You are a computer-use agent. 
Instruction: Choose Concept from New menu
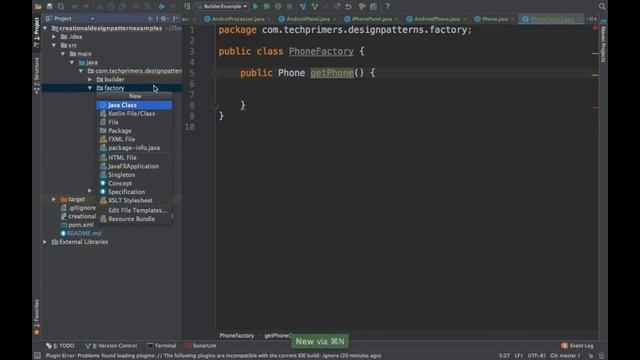click(x=134, y=183)
